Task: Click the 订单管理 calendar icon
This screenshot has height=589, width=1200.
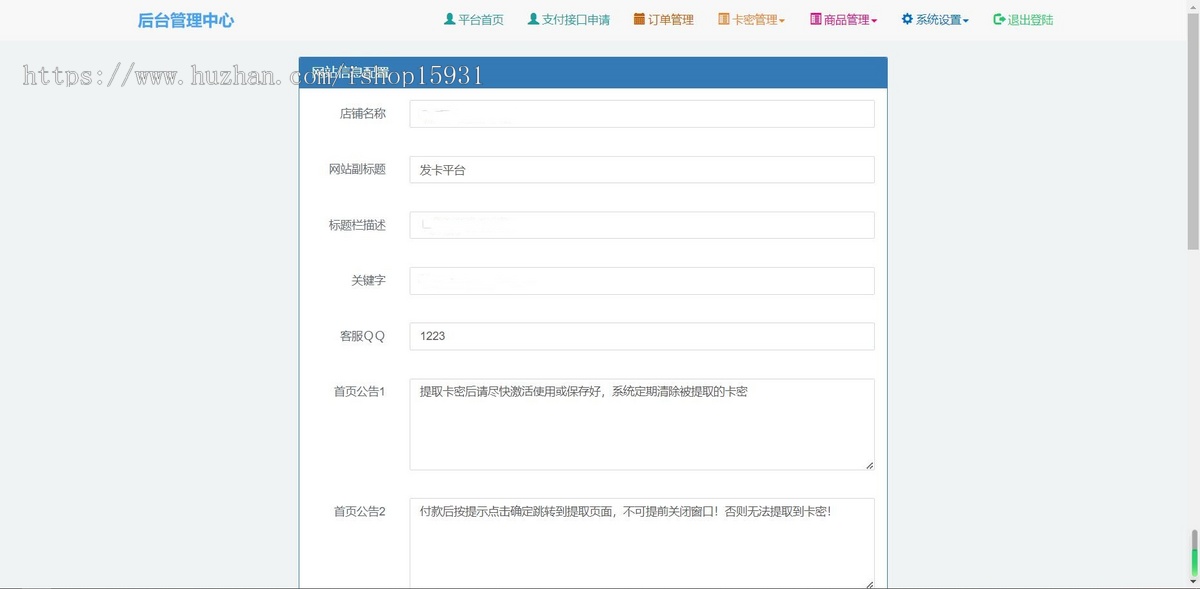Action: point(639,19)
